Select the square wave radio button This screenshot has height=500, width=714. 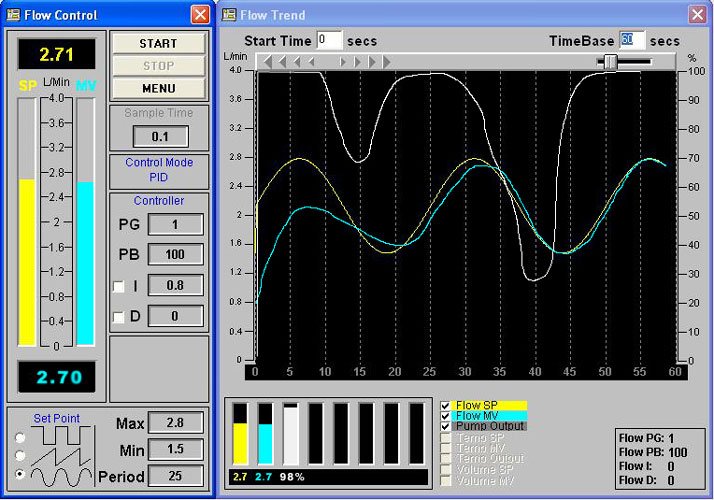[x=20, y=437]
